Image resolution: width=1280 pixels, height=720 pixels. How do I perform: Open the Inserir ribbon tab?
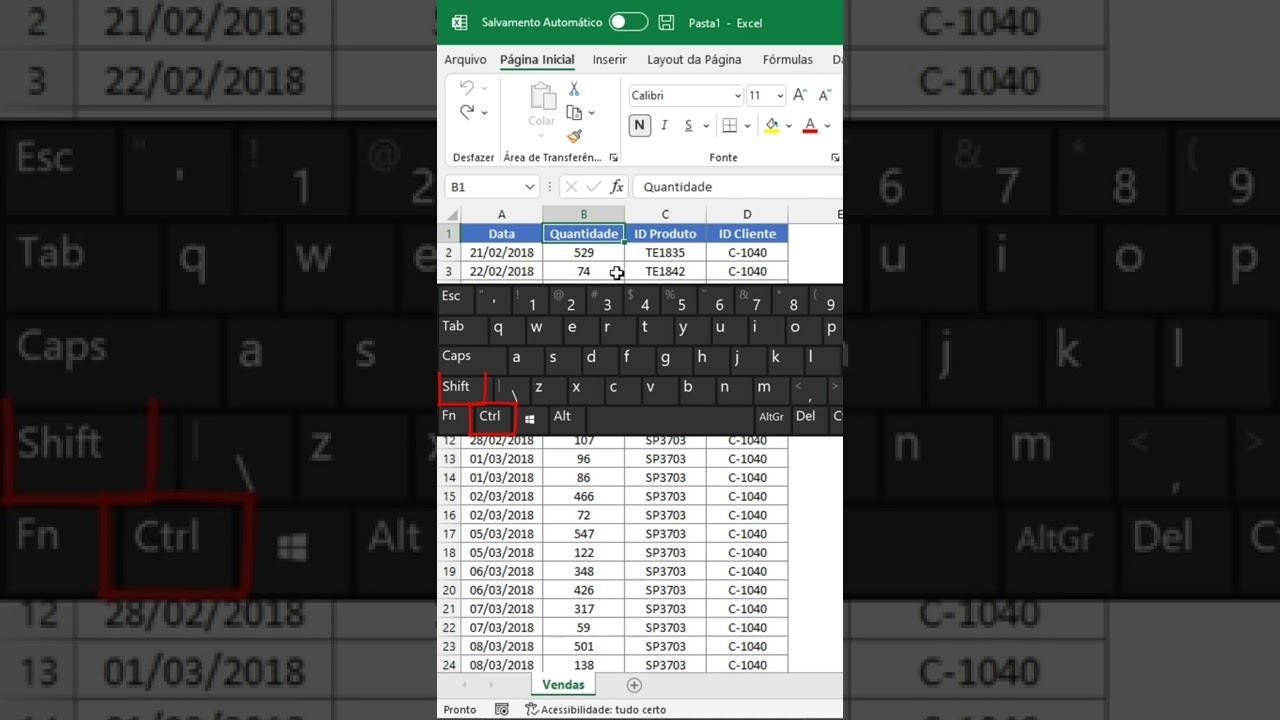(609, 60)
